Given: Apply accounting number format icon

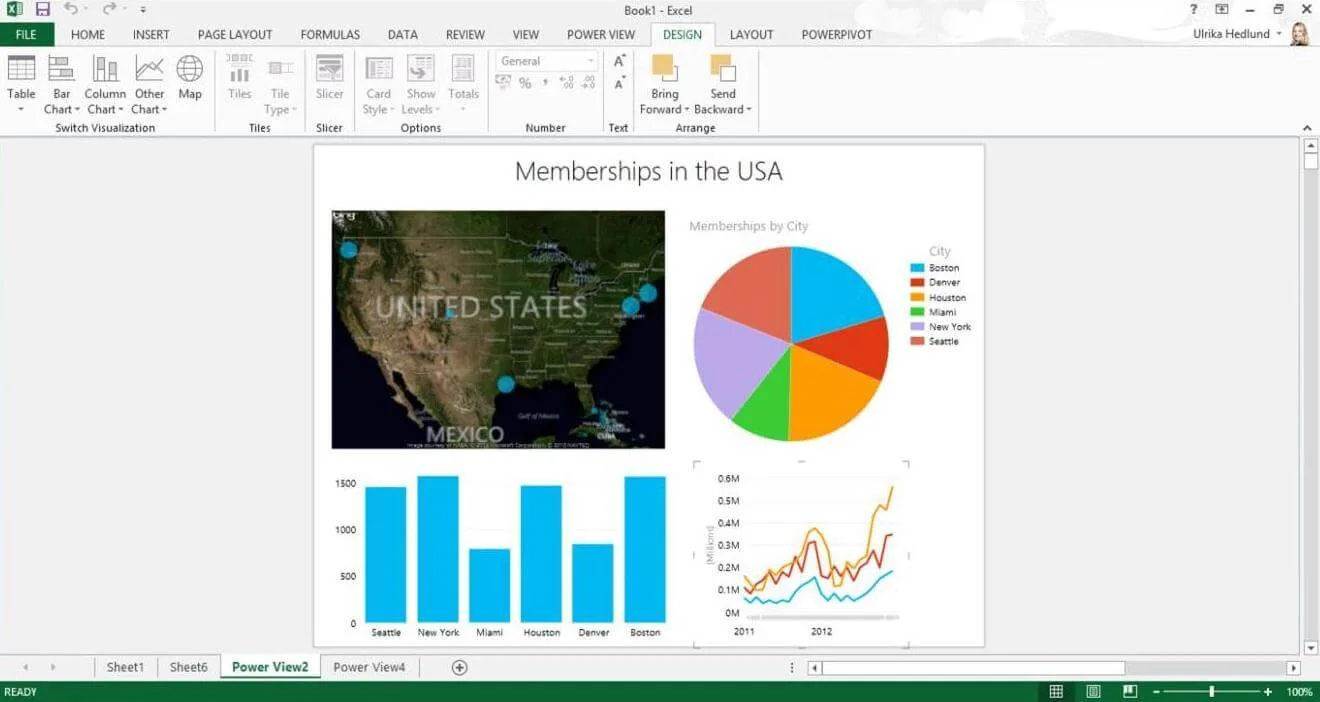Looking at the screenshot, I should (x=504, y=84).
